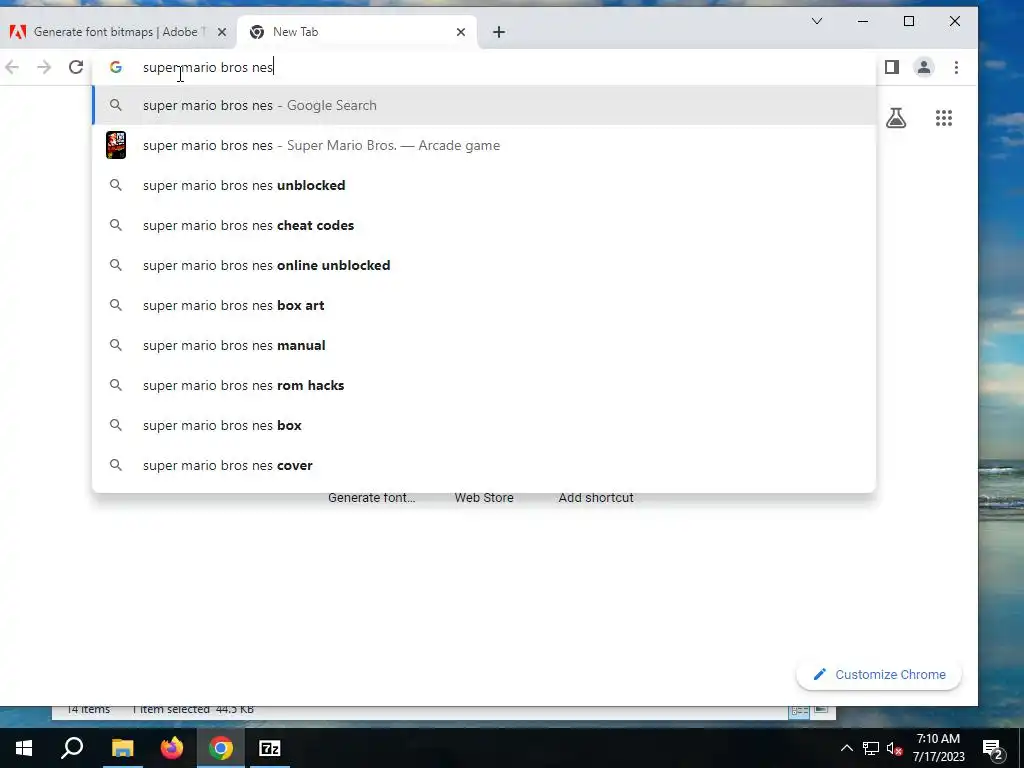
Task: Go back using the back arrow
Action: (x=12, y=67)
